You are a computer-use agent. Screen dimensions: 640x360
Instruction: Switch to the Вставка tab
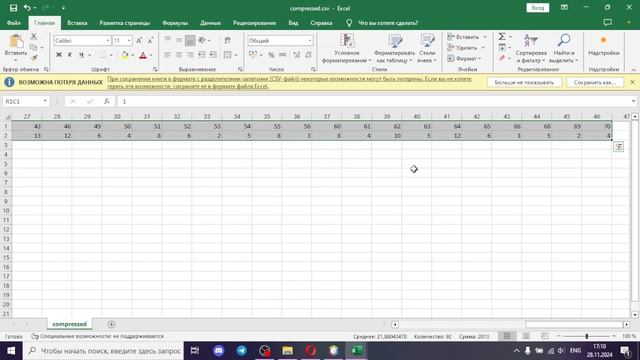(77, 23)
